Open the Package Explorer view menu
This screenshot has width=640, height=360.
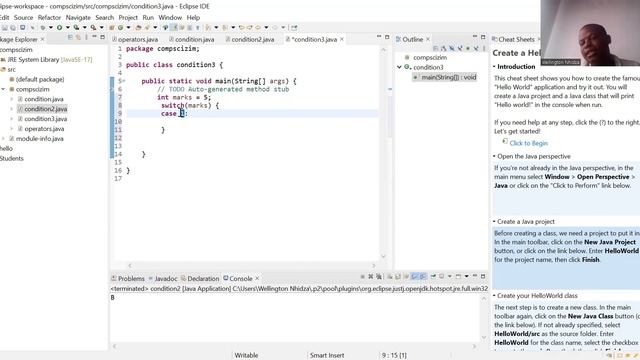click(86, 38)
